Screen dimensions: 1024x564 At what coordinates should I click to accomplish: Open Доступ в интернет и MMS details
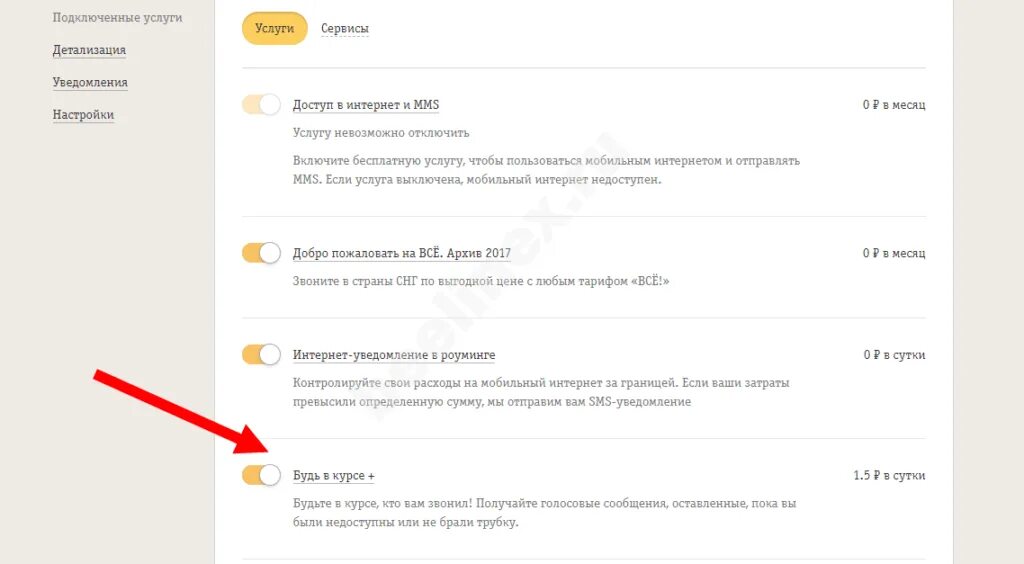point(365,105)
